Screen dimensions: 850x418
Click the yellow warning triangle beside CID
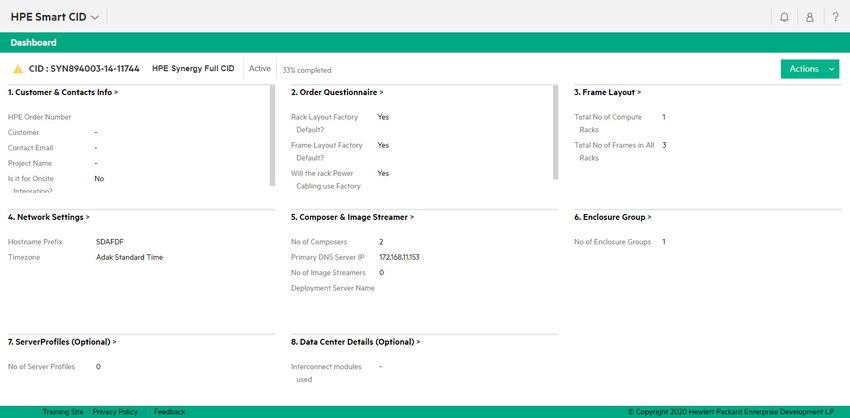18,69
